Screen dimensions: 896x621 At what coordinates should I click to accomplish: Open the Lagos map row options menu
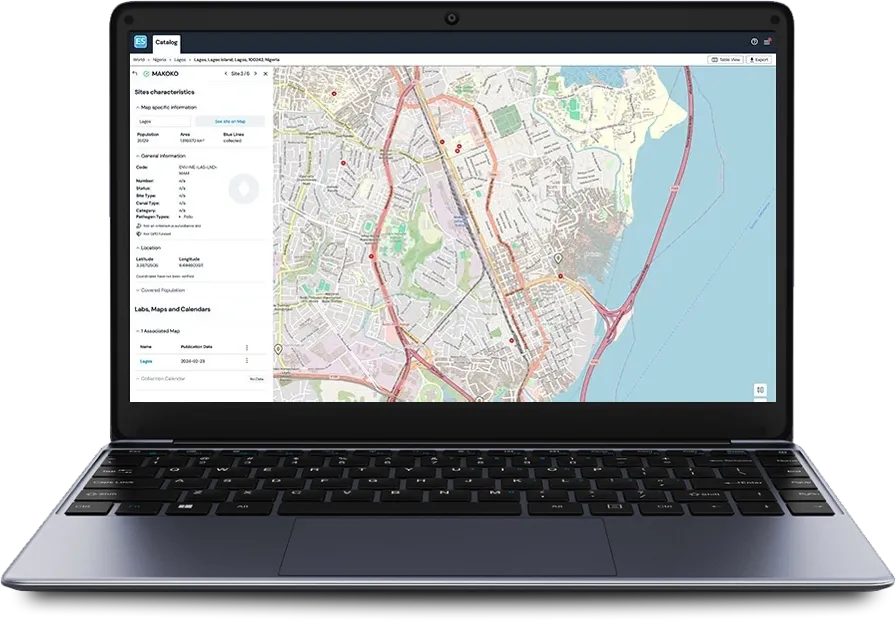(x=247, y=361)
